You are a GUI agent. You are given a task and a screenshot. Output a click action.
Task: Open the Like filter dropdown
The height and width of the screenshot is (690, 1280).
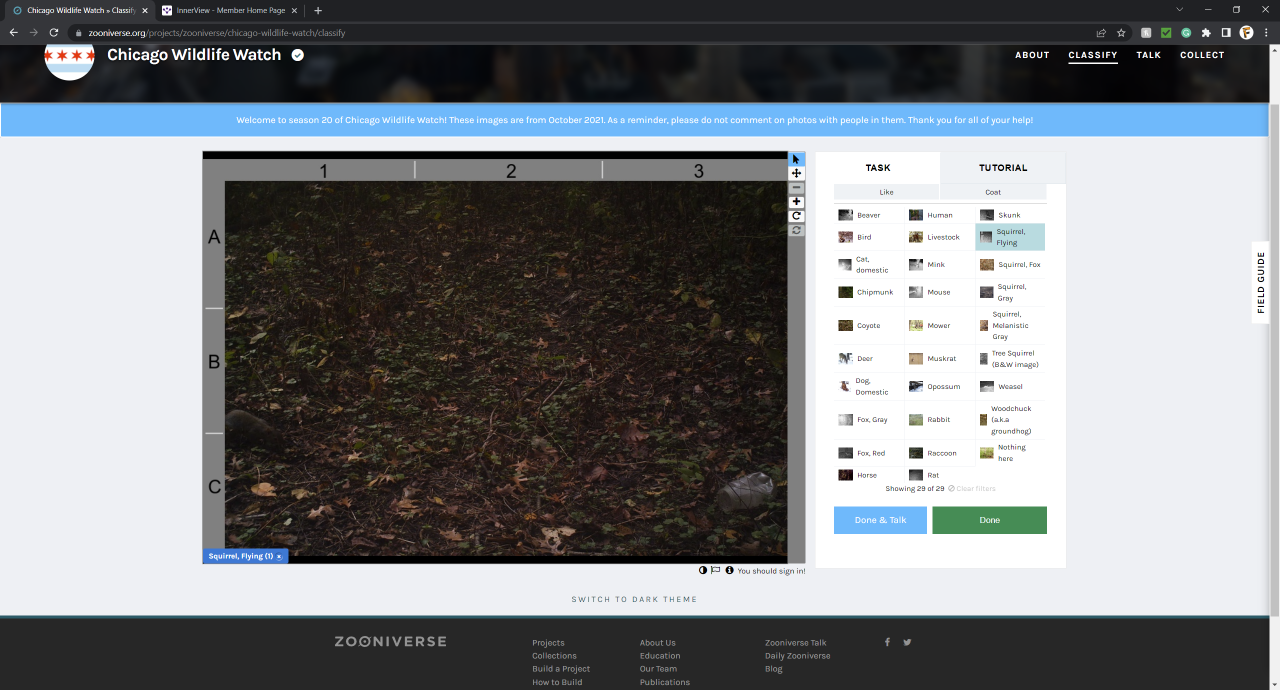(886, 192)
